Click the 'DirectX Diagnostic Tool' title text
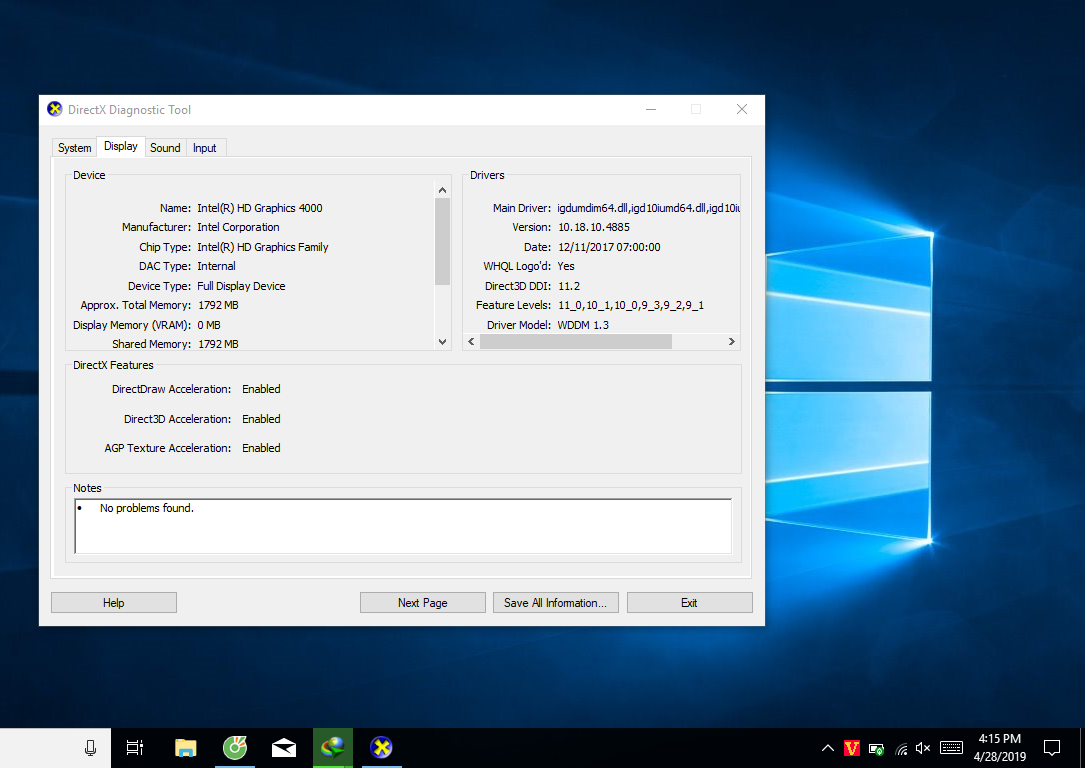The height and width of the screenshot is (768, 1085). [x=129, y=110]
